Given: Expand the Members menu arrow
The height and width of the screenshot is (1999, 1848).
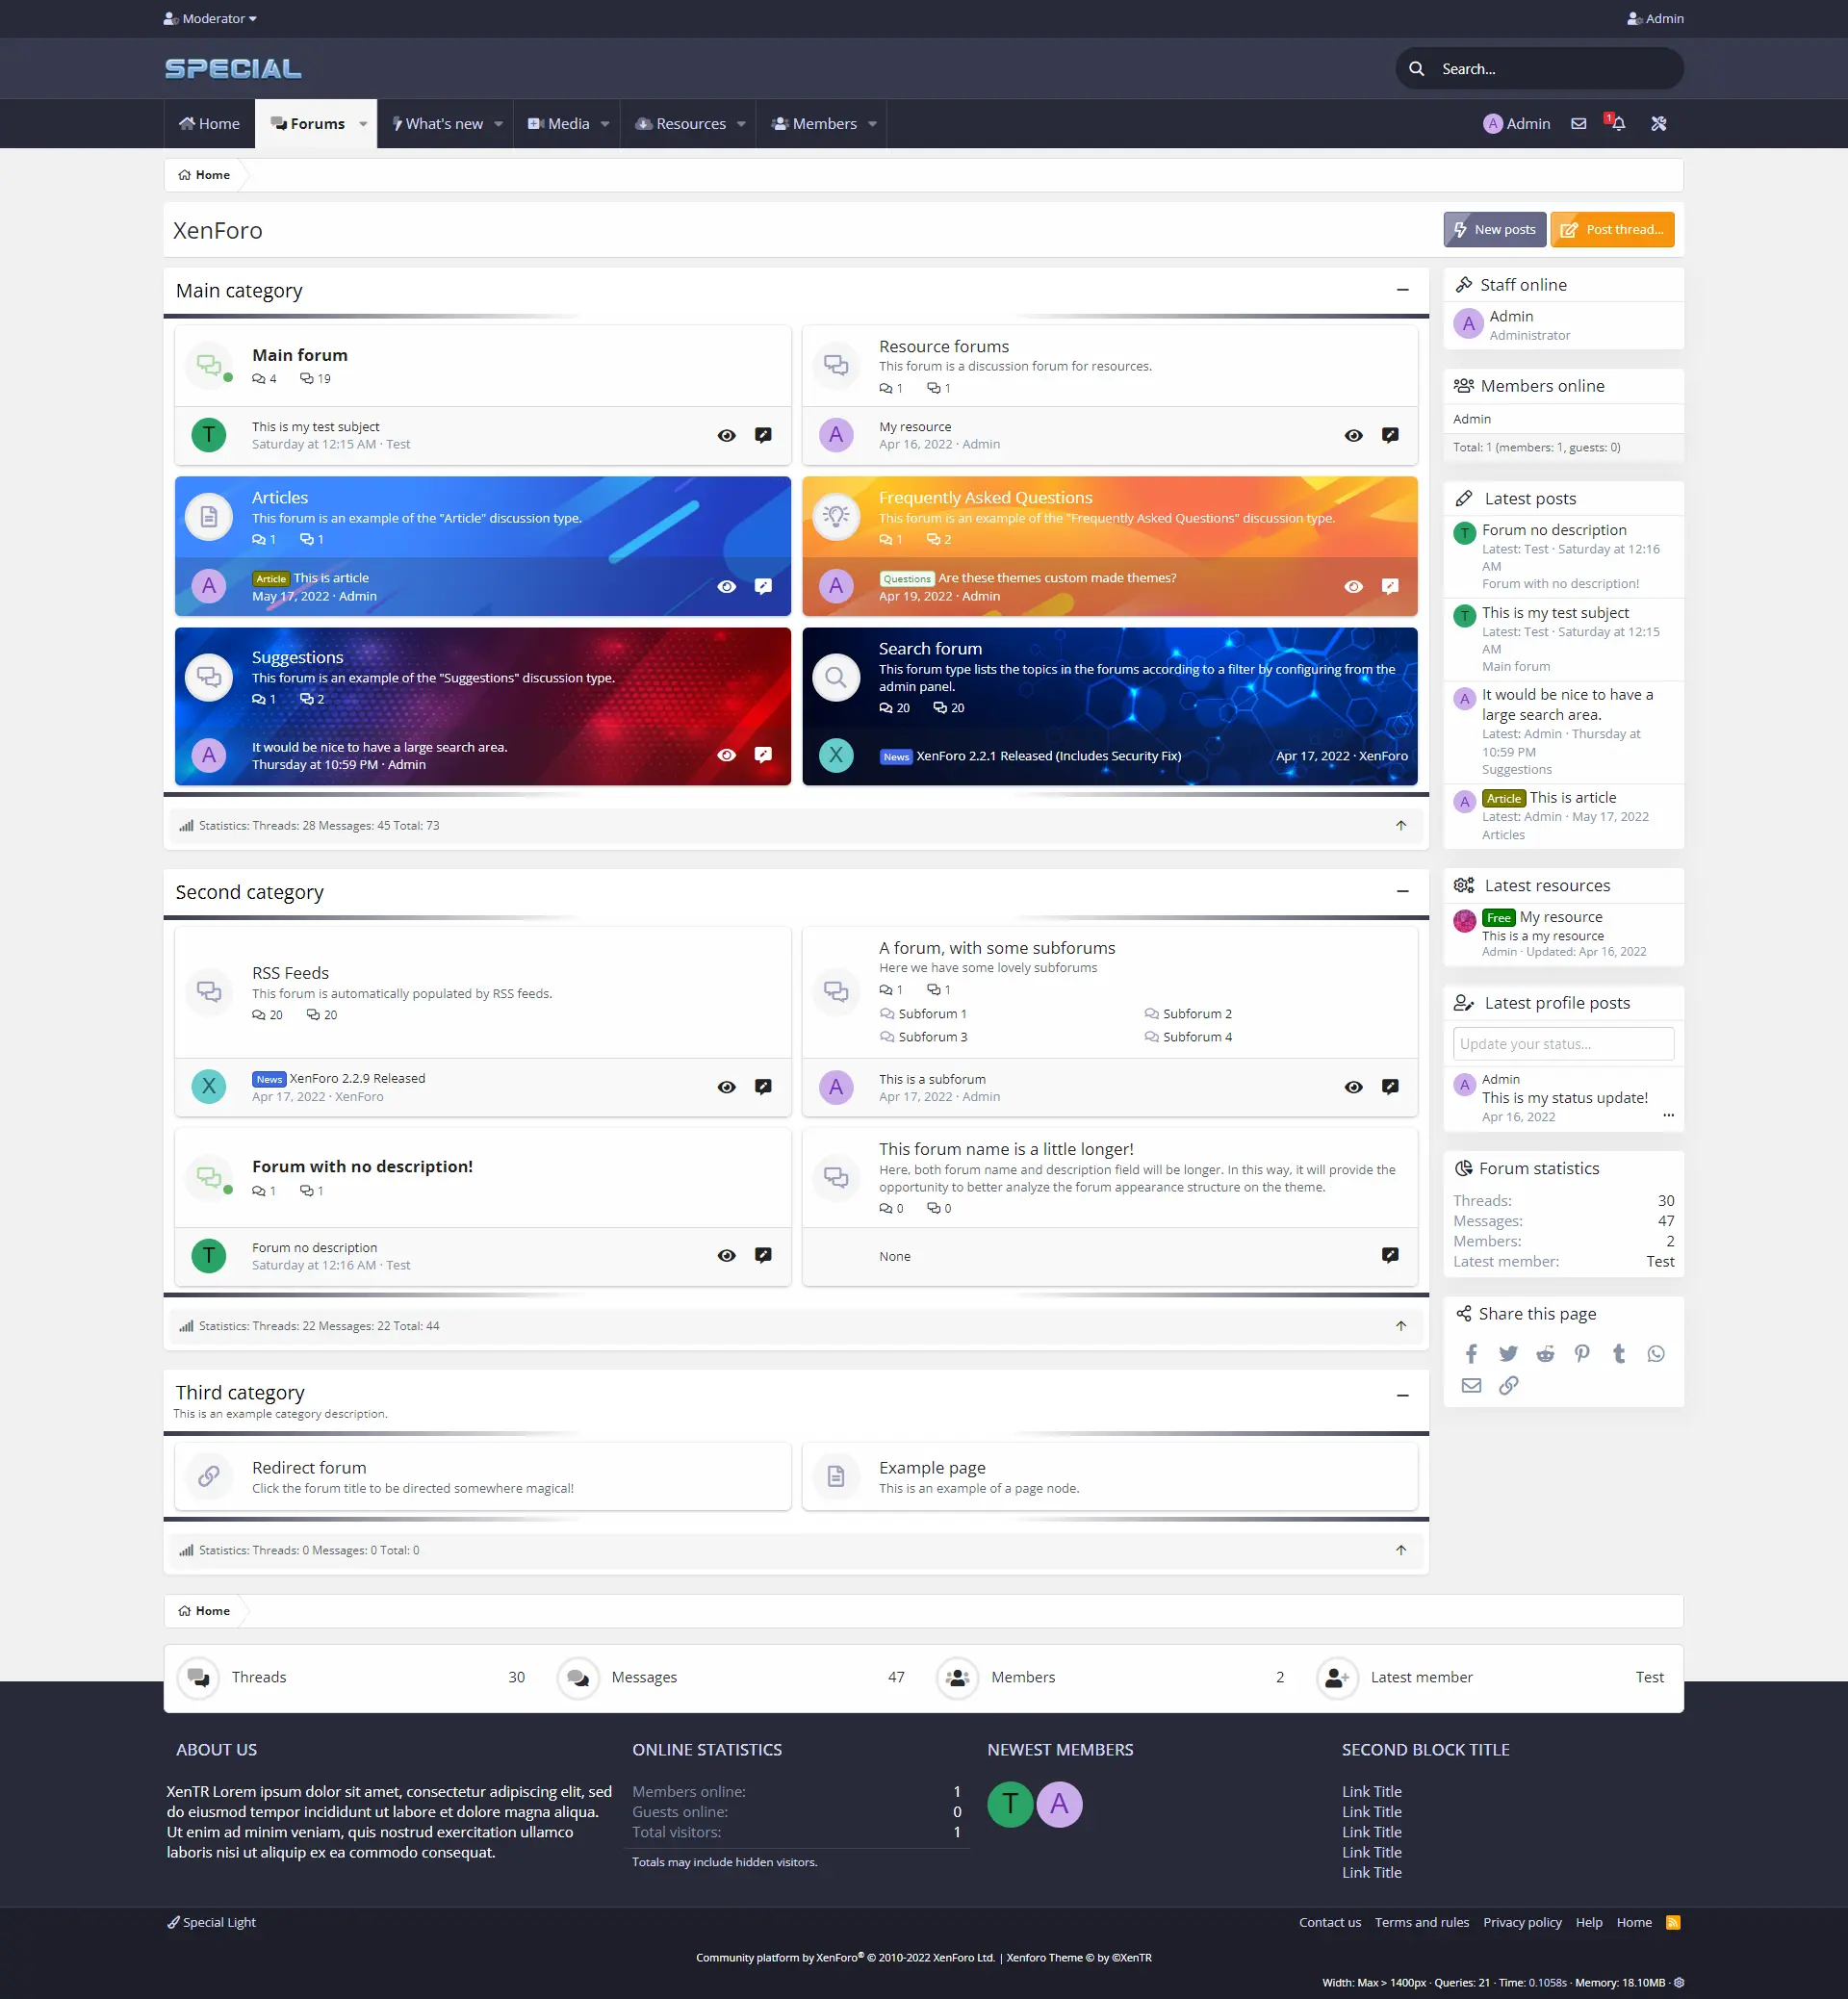Looking at the screenshot, I should coord(872,124).
